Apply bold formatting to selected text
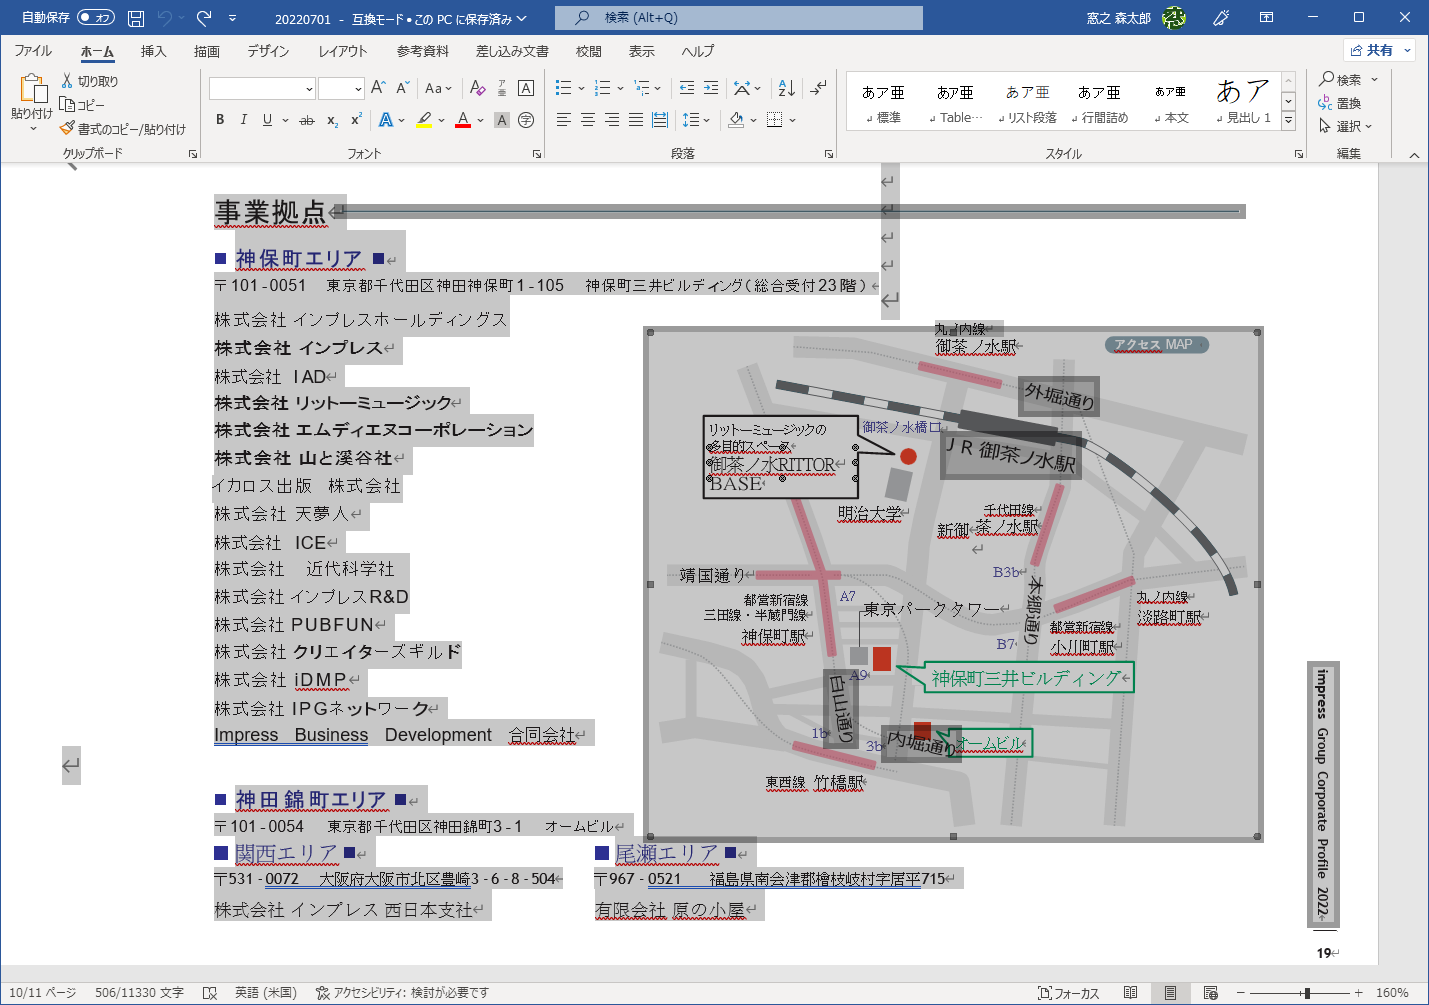 coord(219,118)
